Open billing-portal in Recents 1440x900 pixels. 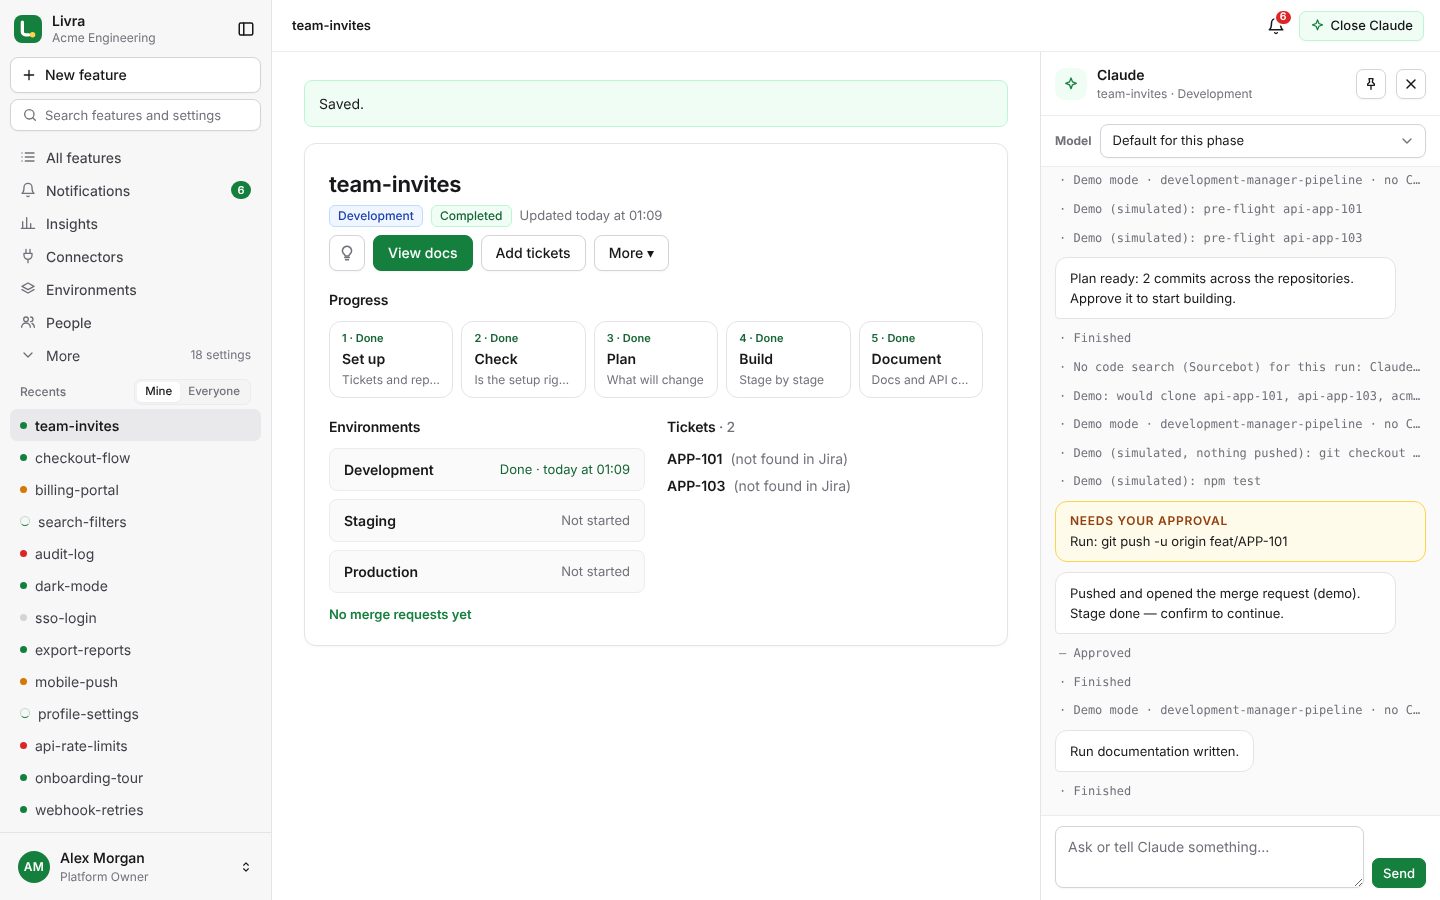point(135,490)
